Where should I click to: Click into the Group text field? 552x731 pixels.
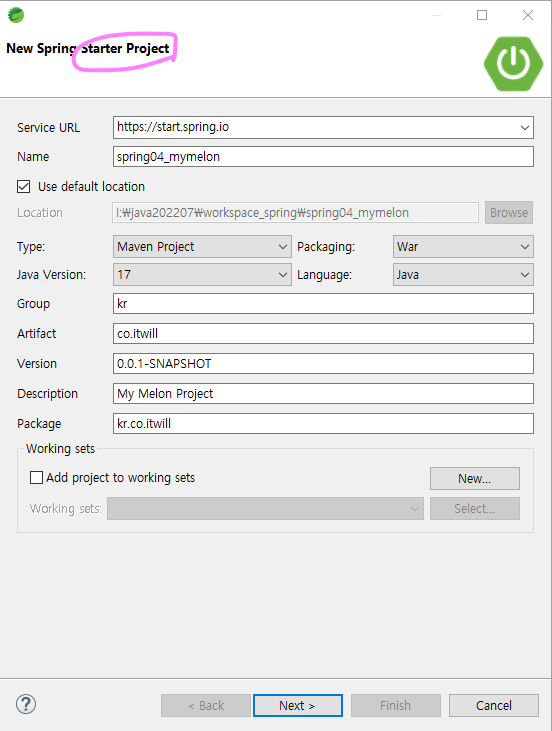point(323,303)
